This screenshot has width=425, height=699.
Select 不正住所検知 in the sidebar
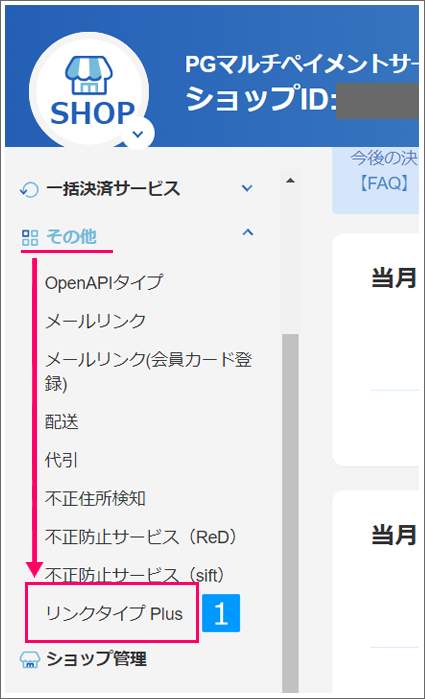[95, 498]
